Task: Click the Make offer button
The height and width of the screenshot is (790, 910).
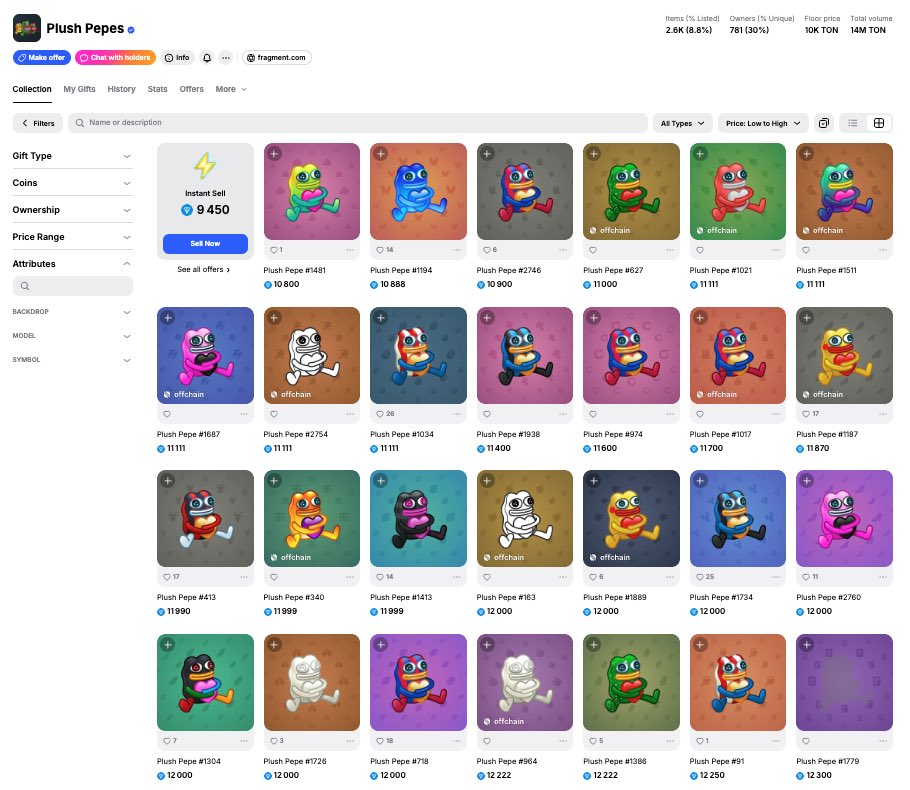Action: tap(42, 57)
